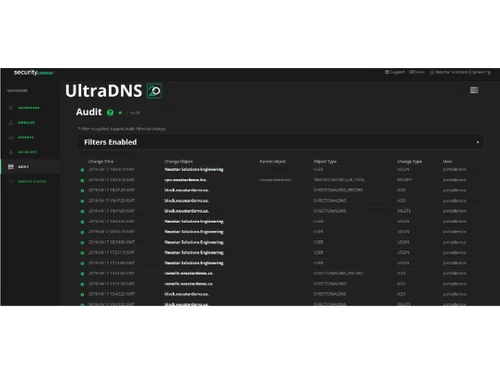Click the Domains sidebar icon
This screenshot has height=375, width=500.
click(11, 123)
